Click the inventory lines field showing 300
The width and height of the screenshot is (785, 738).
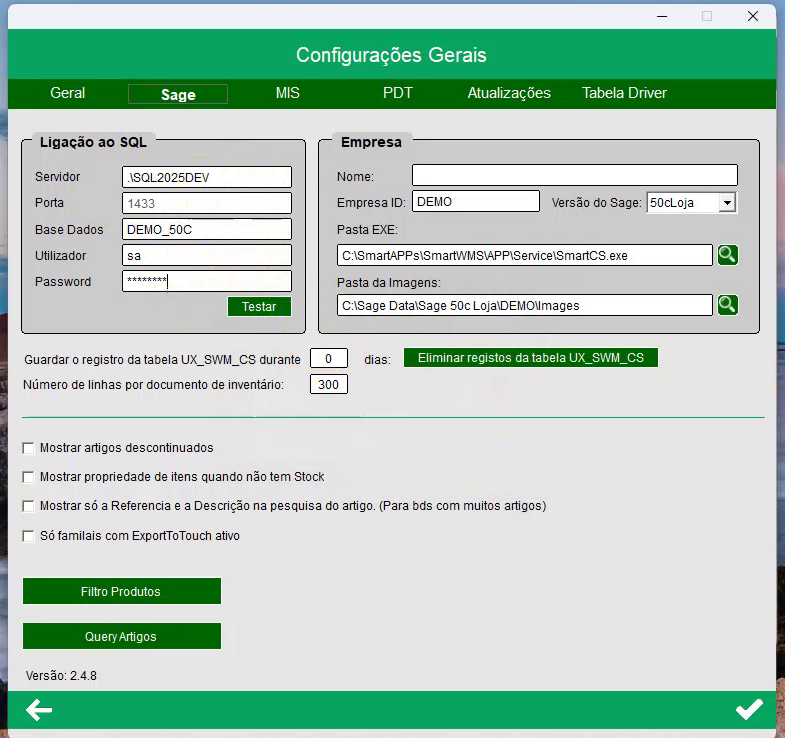pos(328,385)
